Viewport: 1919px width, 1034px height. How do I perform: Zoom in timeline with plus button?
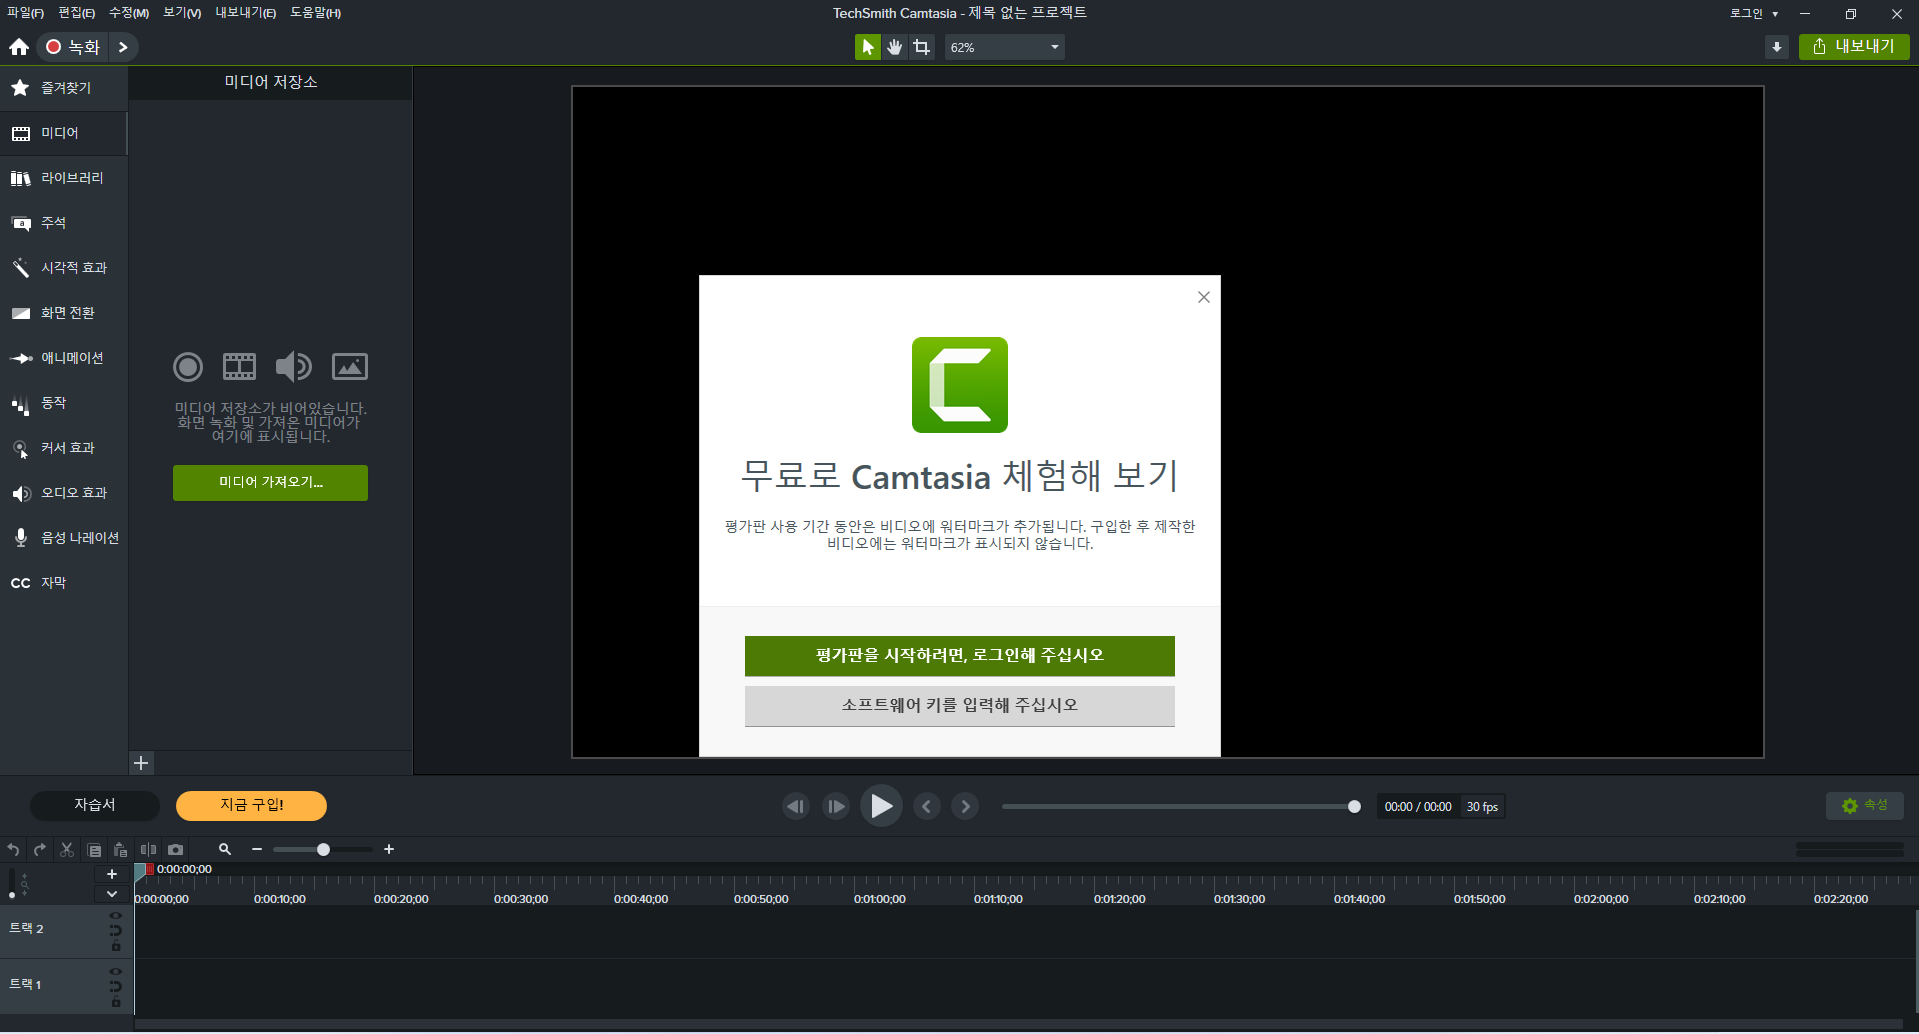(x=389, y=850)
